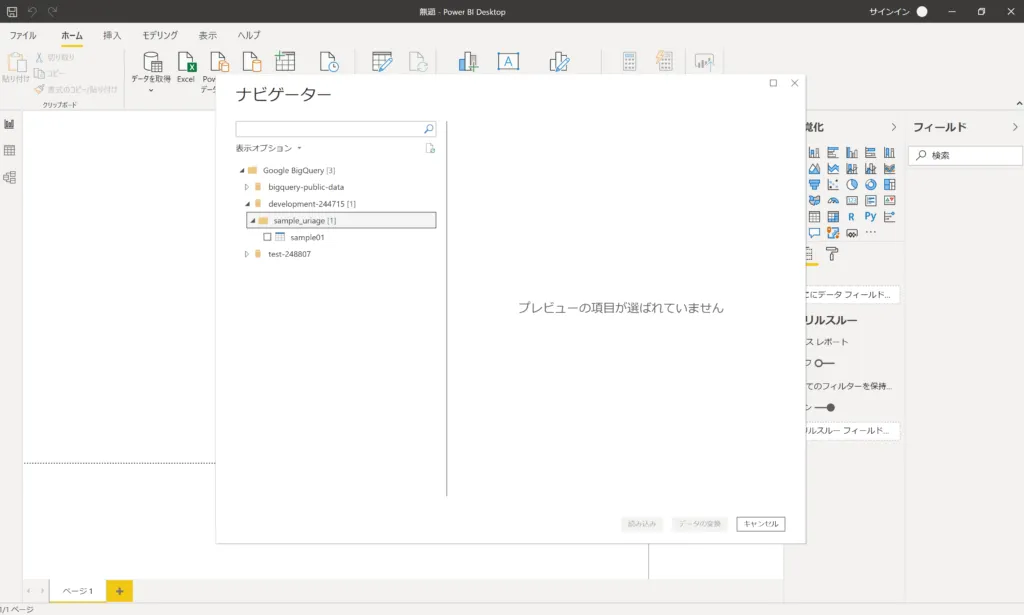Select the gauge visualization
This screenshot has height=615, width=1024.
tap(833, 200)
